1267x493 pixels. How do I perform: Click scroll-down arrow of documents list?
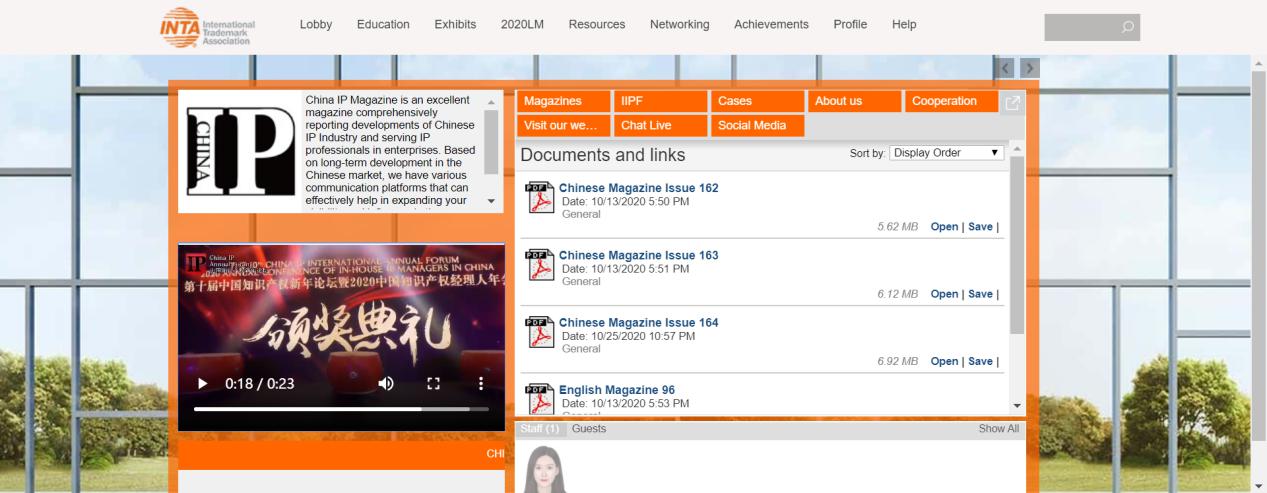pyautogui.click(x=1018, y=405)
